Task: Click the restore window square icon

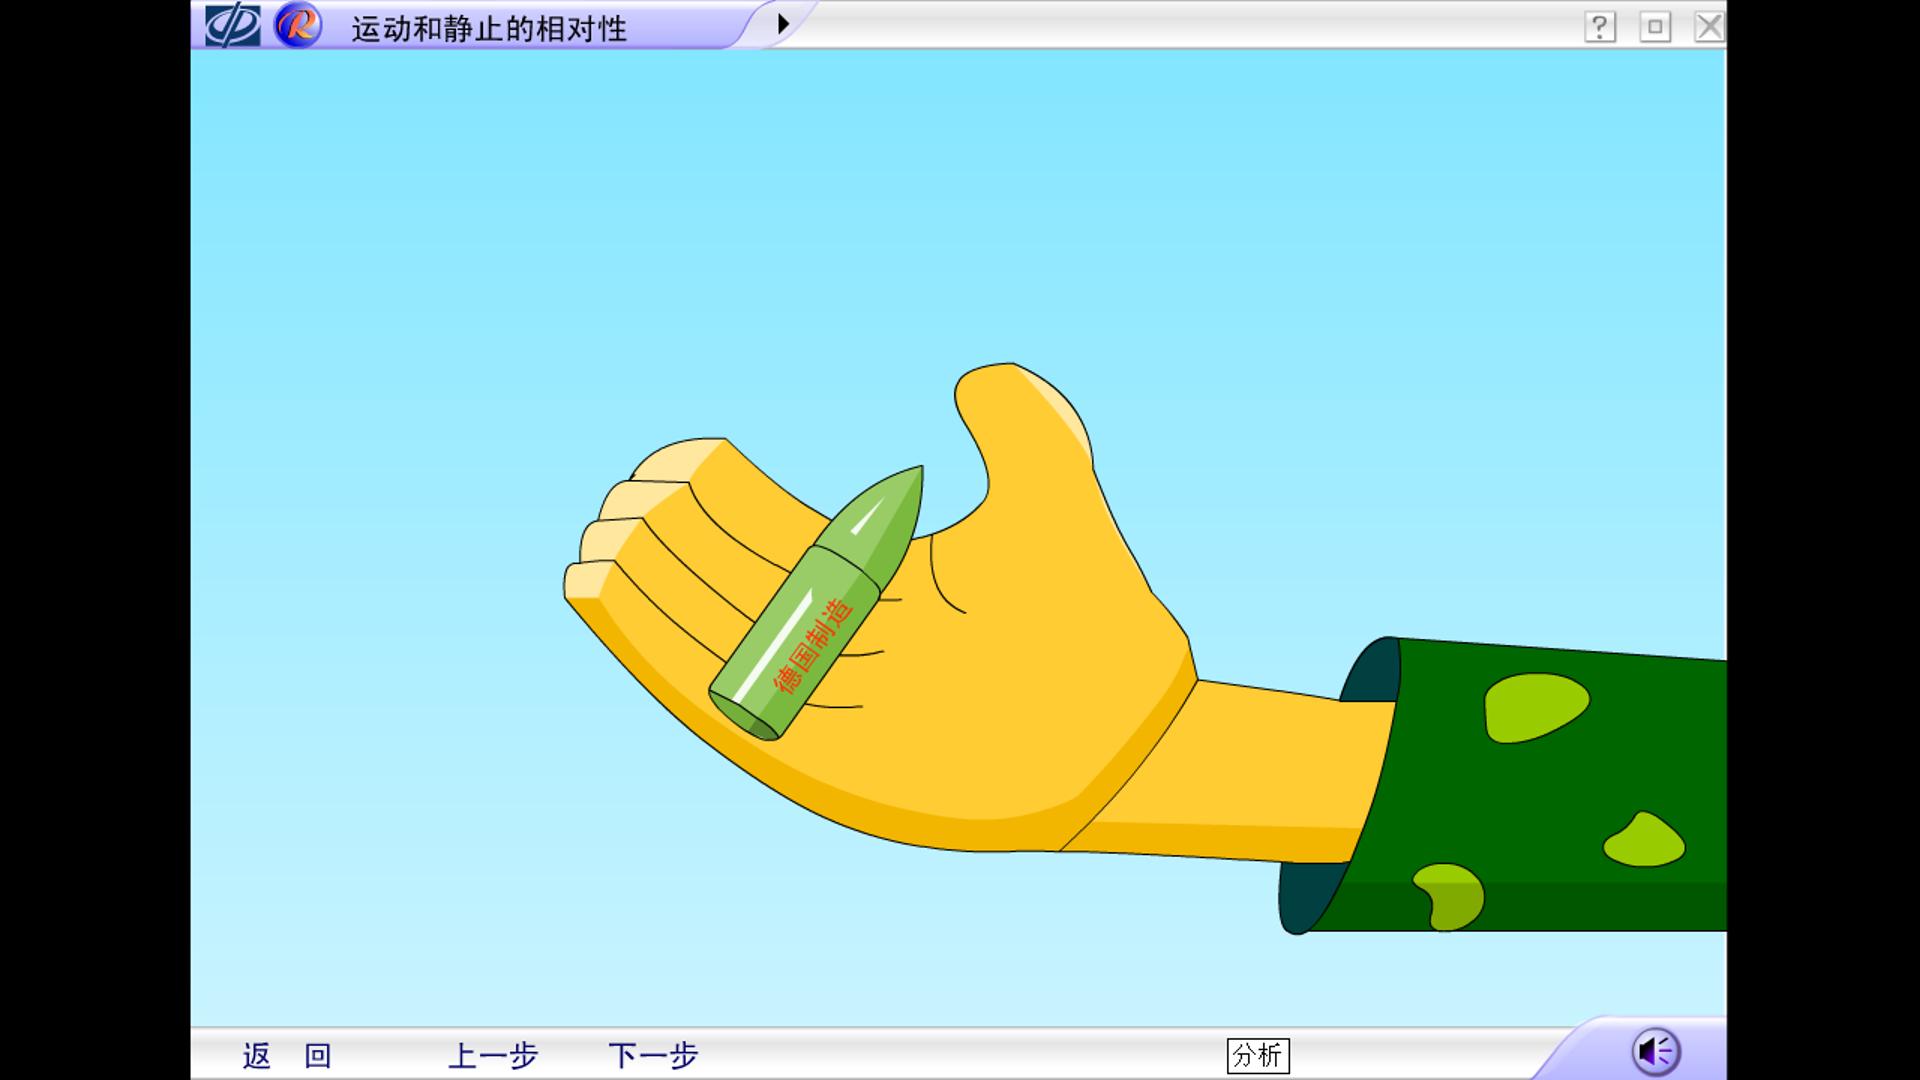Action: pos(1655,27)
